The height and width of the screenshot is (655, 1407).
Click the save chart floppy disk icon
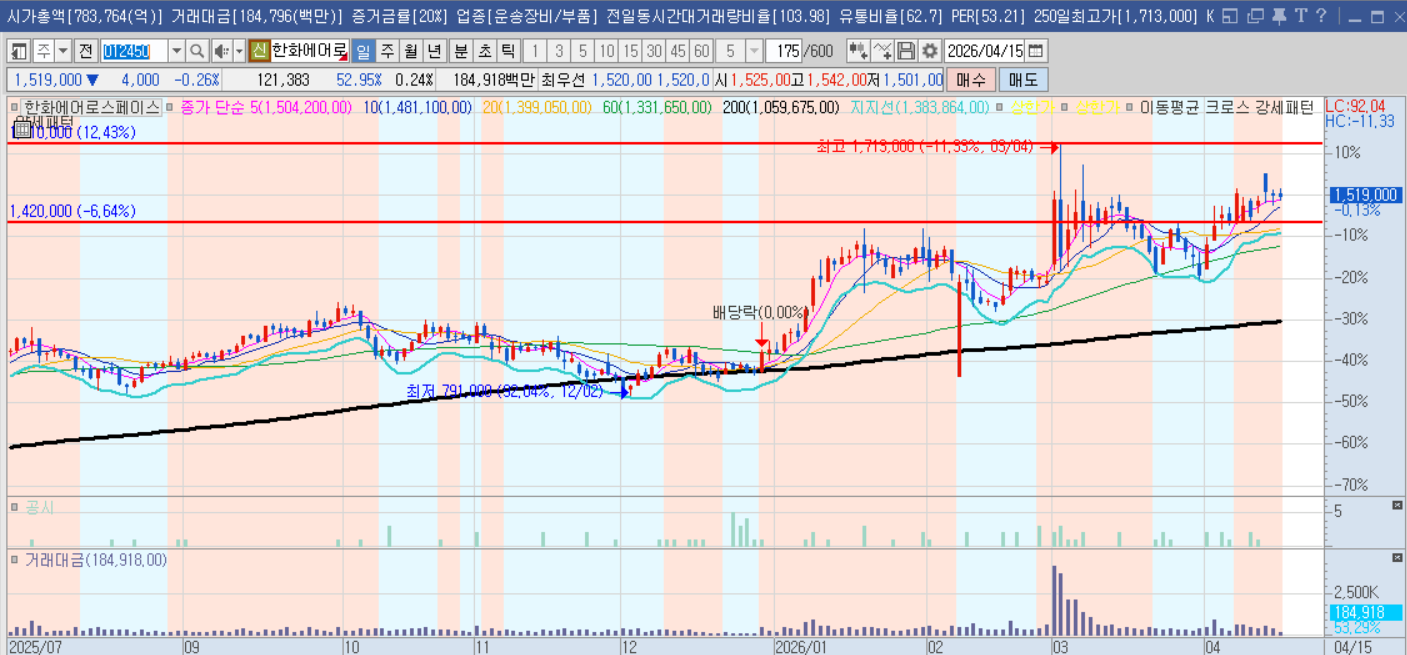point(906,51)
